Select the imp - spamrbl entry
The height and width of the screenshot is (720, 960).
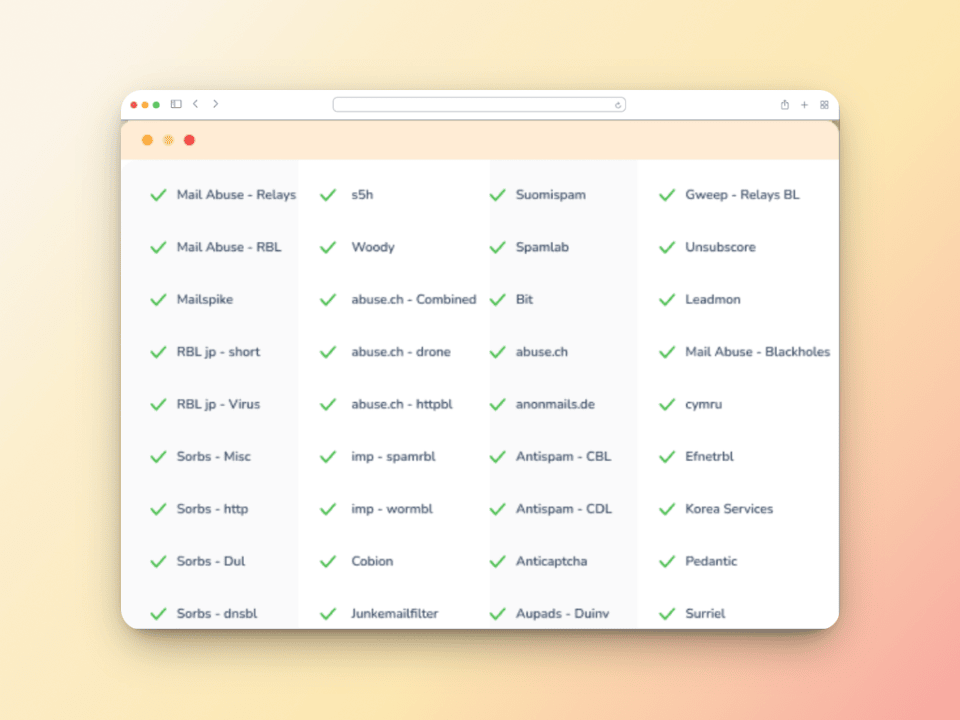tap(393, 457)
